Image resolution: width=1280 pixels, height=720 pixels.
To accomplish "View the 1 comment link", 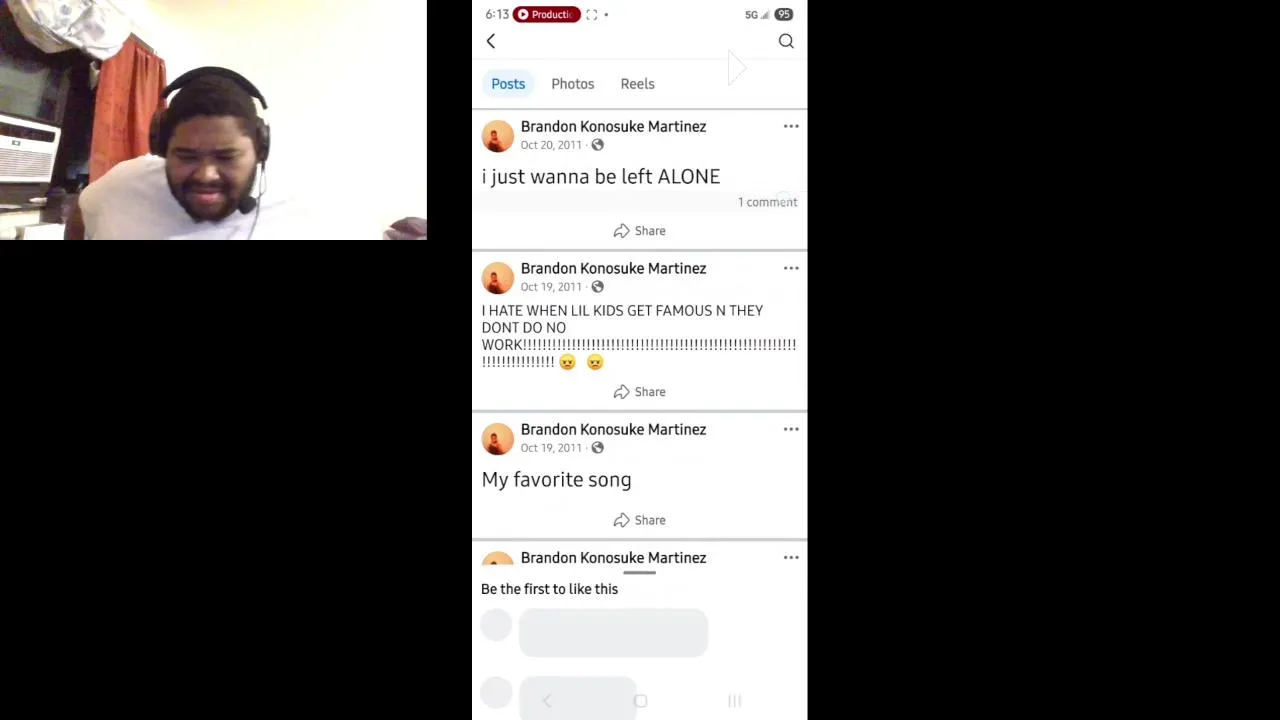I will (767, 202).
